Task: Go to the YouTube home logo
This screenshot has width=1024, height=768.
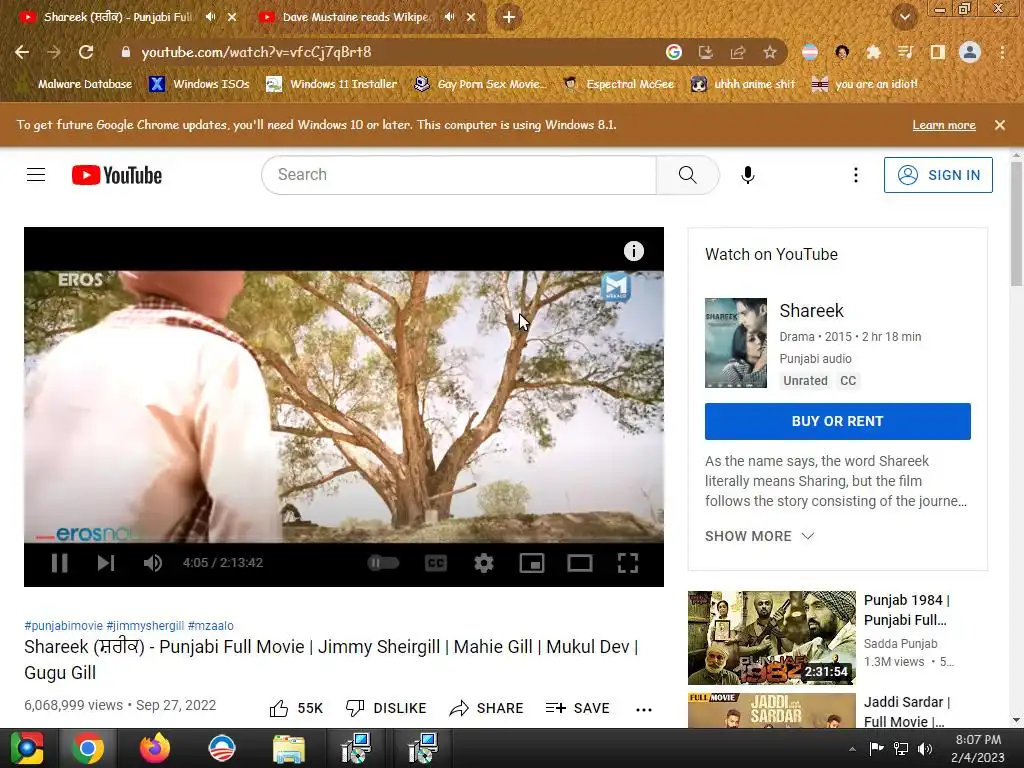Action: (117, 175)
